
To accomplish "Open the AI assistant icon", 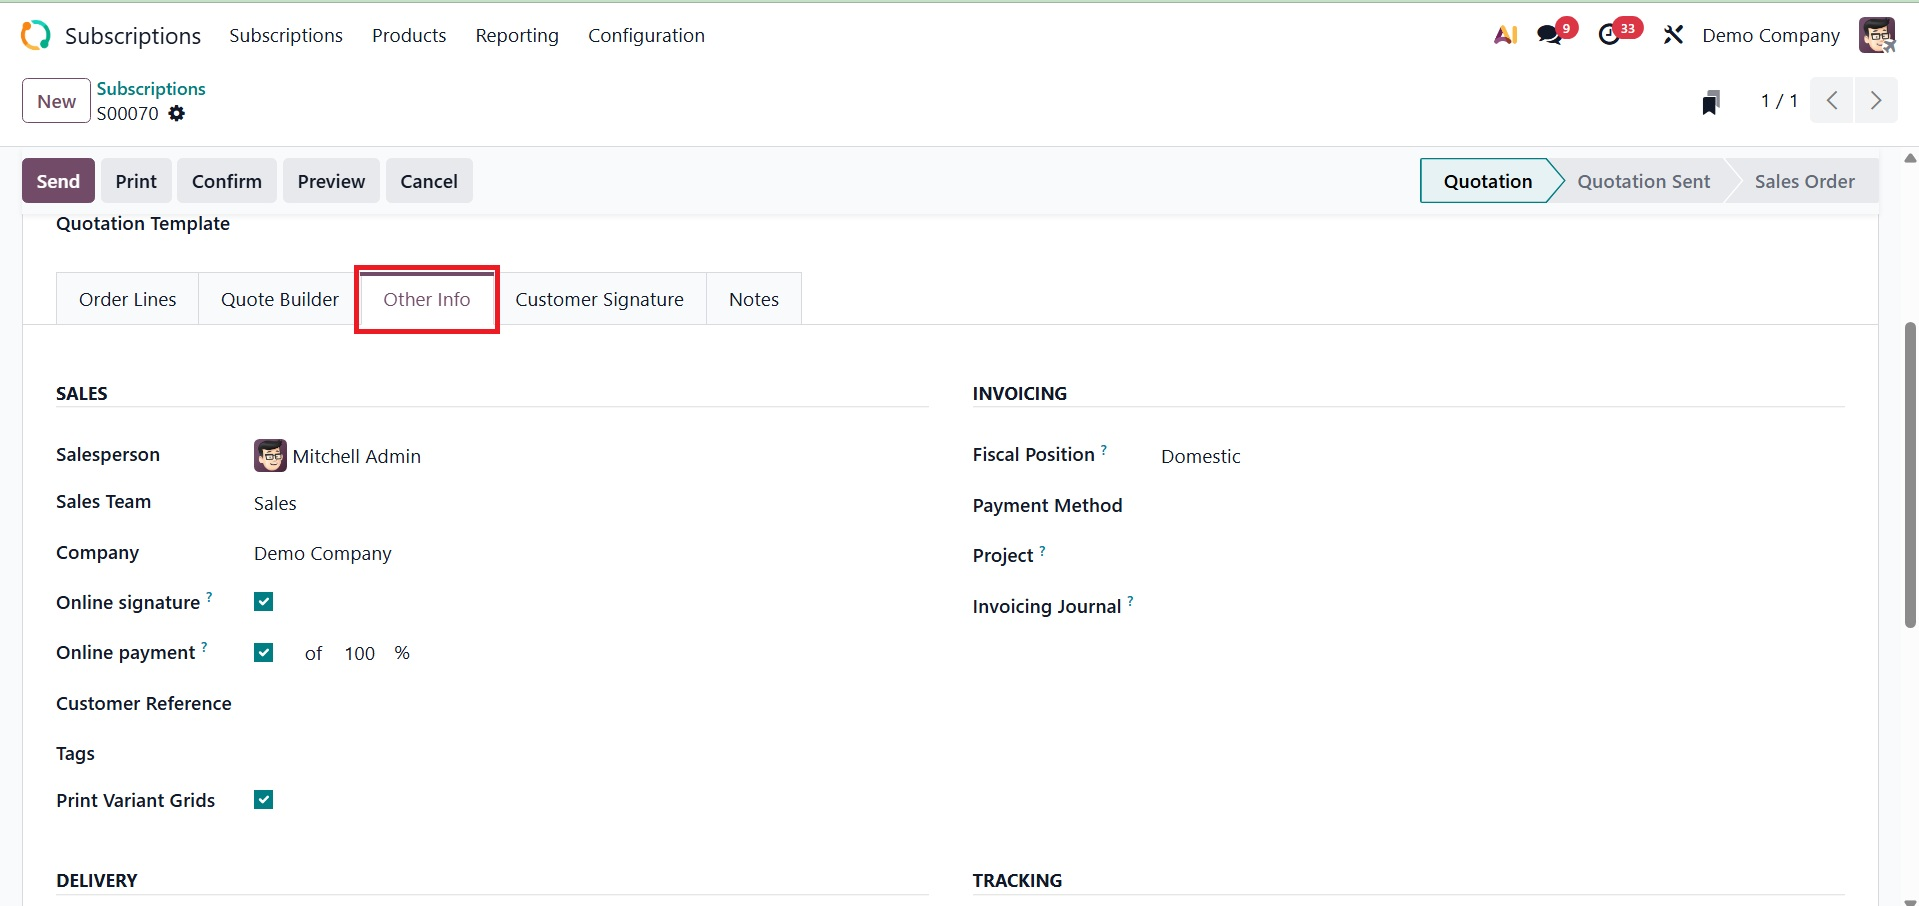I will (x=1505, y=35).
